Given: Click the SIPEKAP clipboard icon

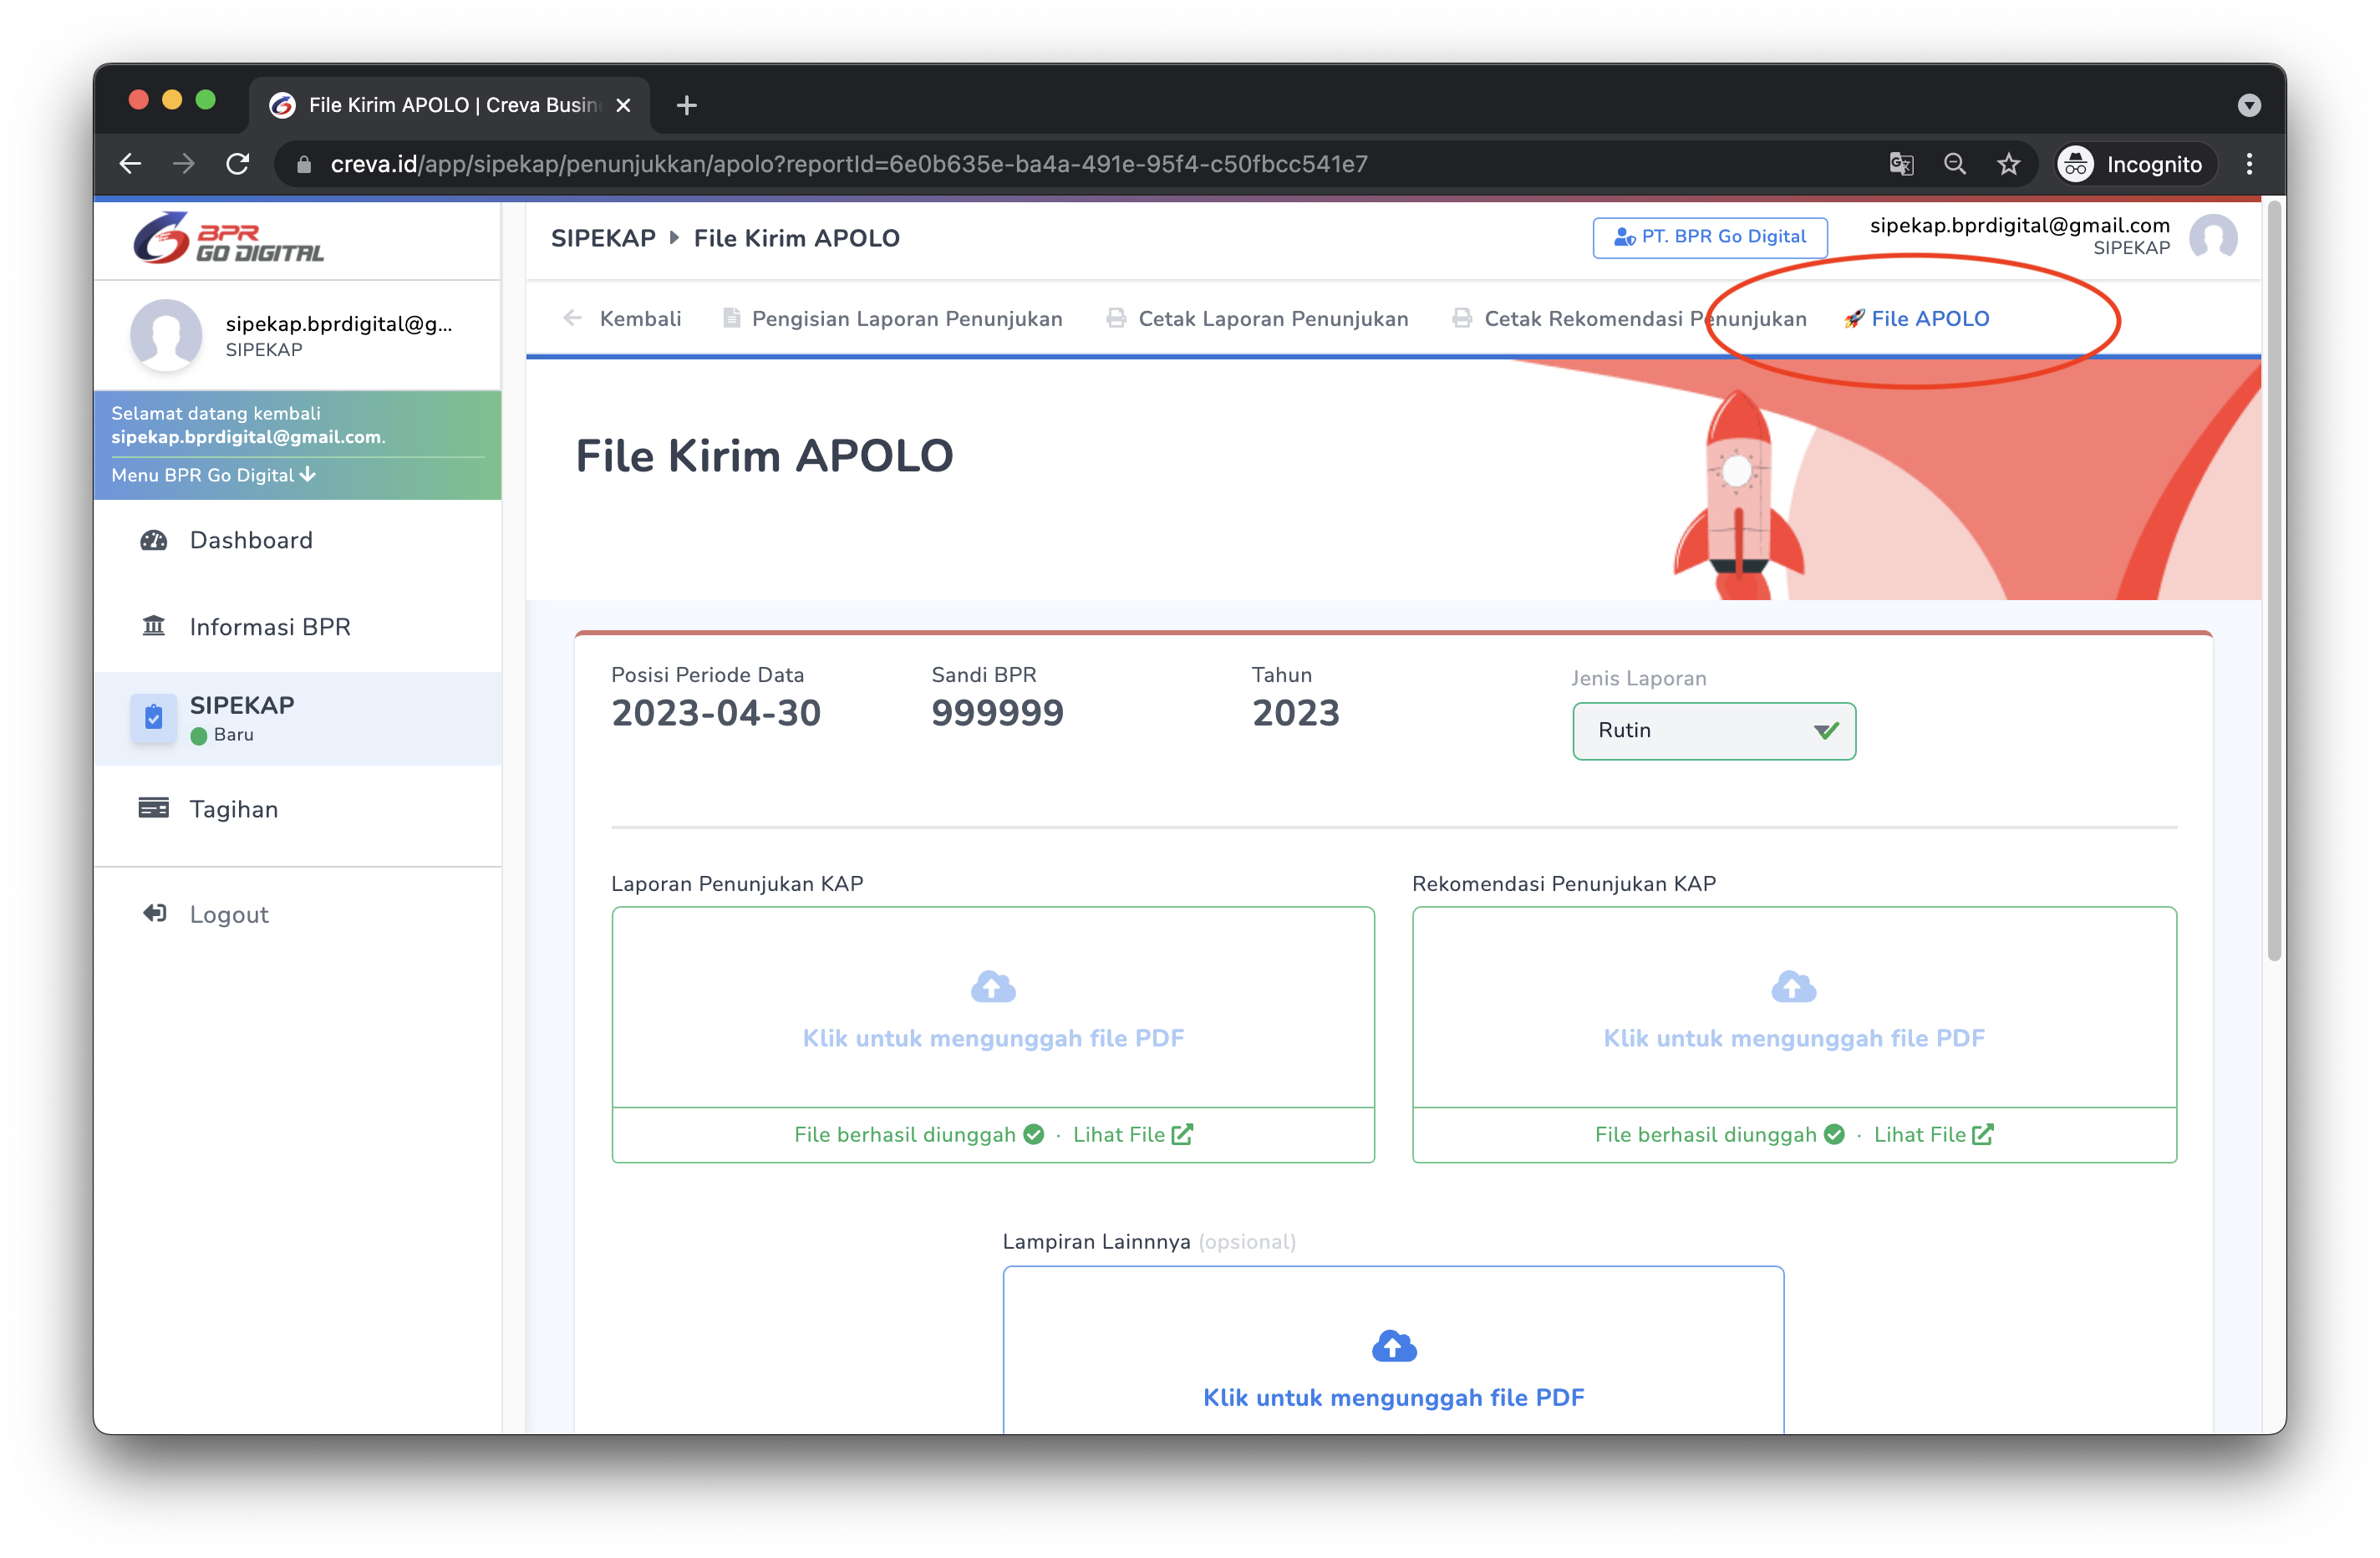Looking at the screenshot, I should tap(154, 717).
